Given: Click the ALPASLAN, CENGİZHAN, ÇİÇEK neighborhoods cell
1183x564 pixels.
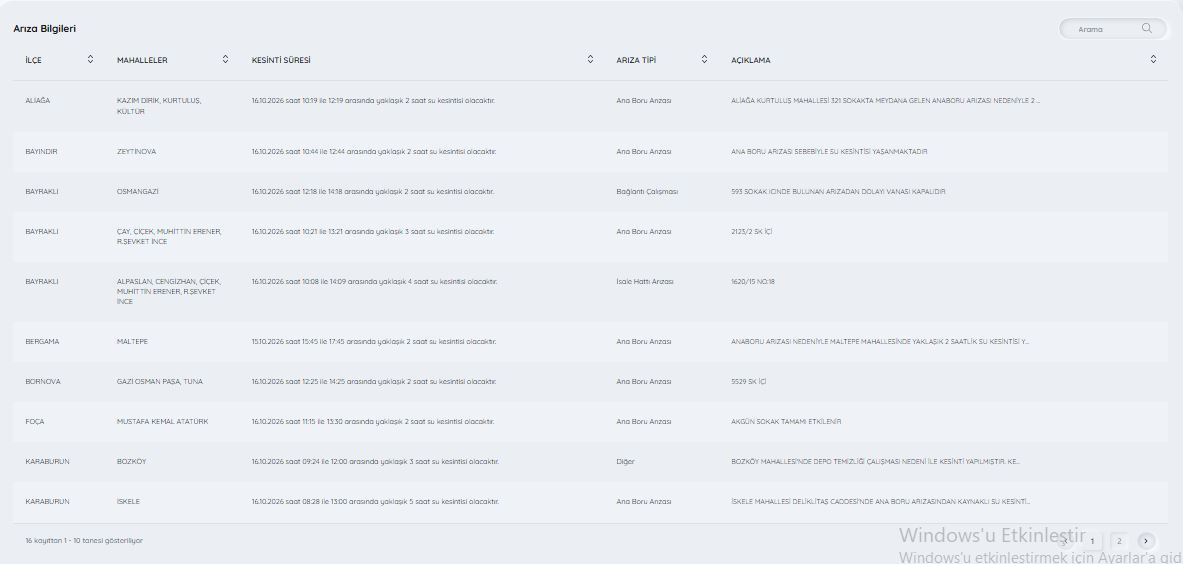Looking at the screenshot, I should point(169,291).
